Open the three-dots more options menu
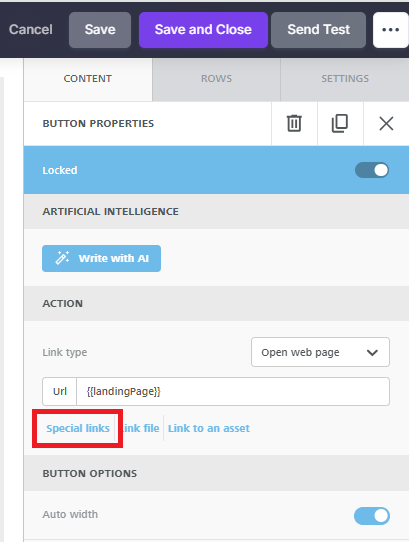 pyautogui.click(x=391, y=30)
